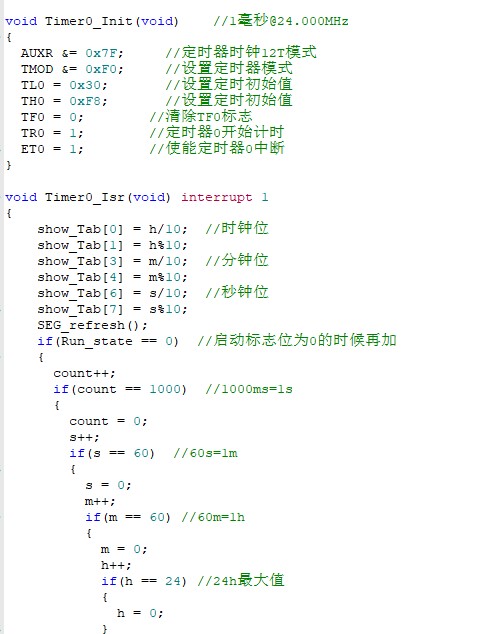The height and width of the screenshot is (634, 492).
Task: Click the statement 'TH0 = 0xF8;'
Action: [64, 101]
